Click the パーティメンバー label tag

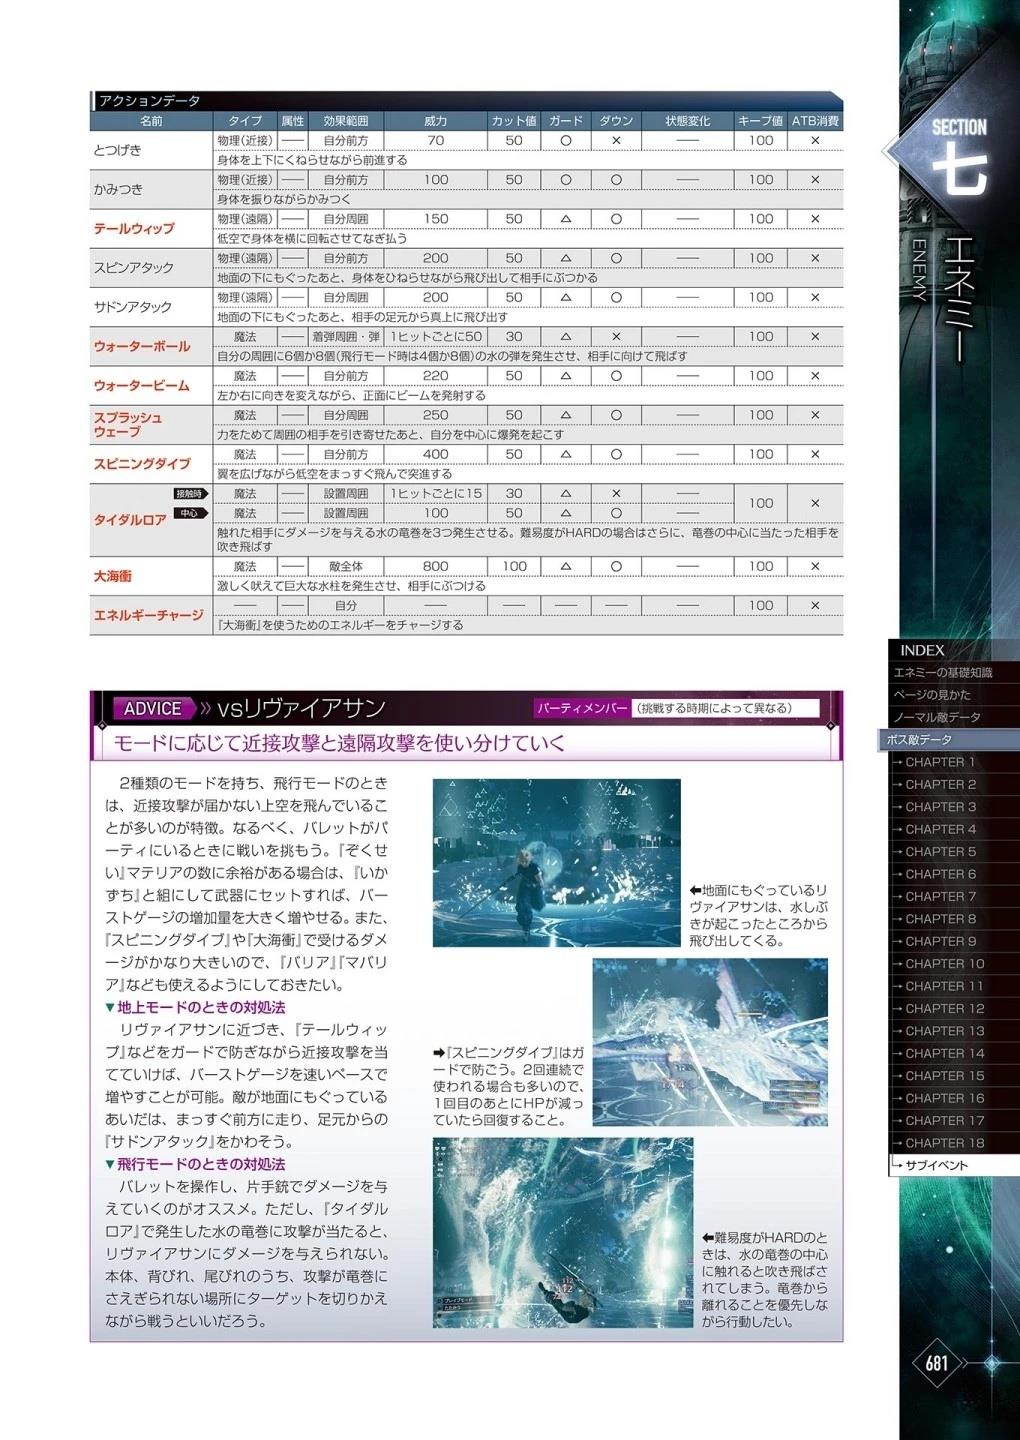pos(582,708)
